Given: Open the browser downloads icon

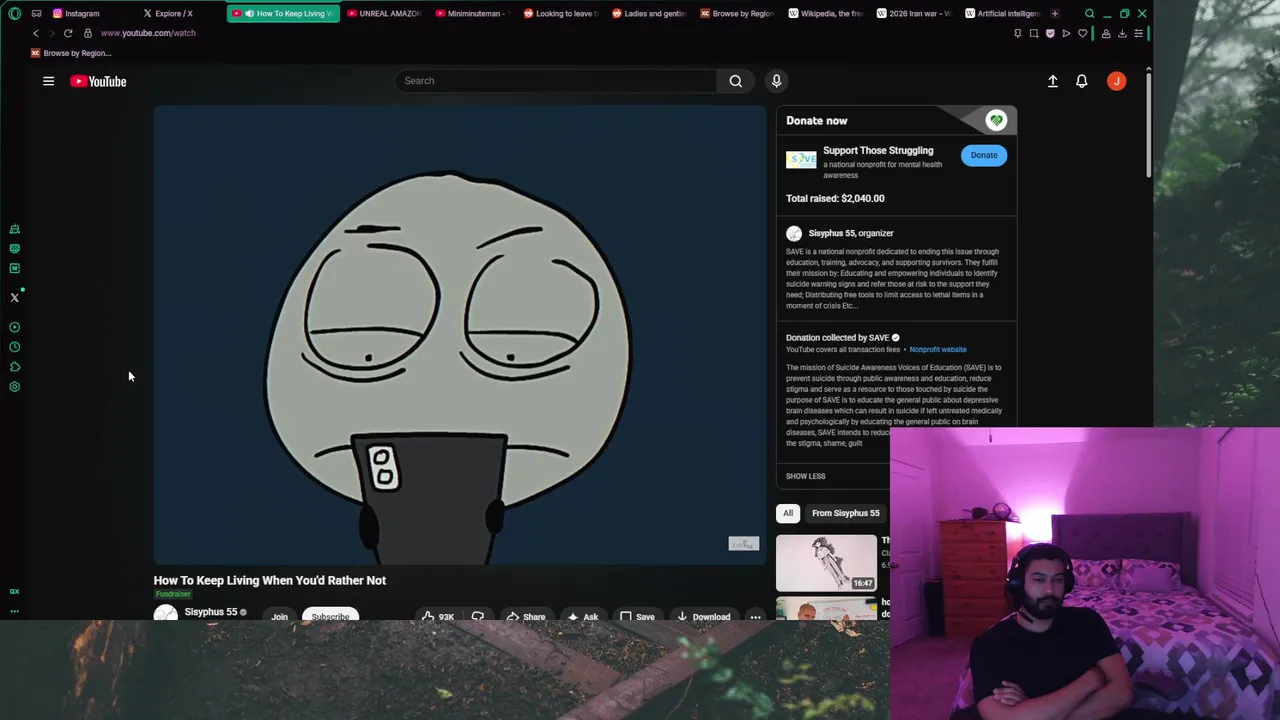Looking at the screenshot, I should pos(1122,33).
